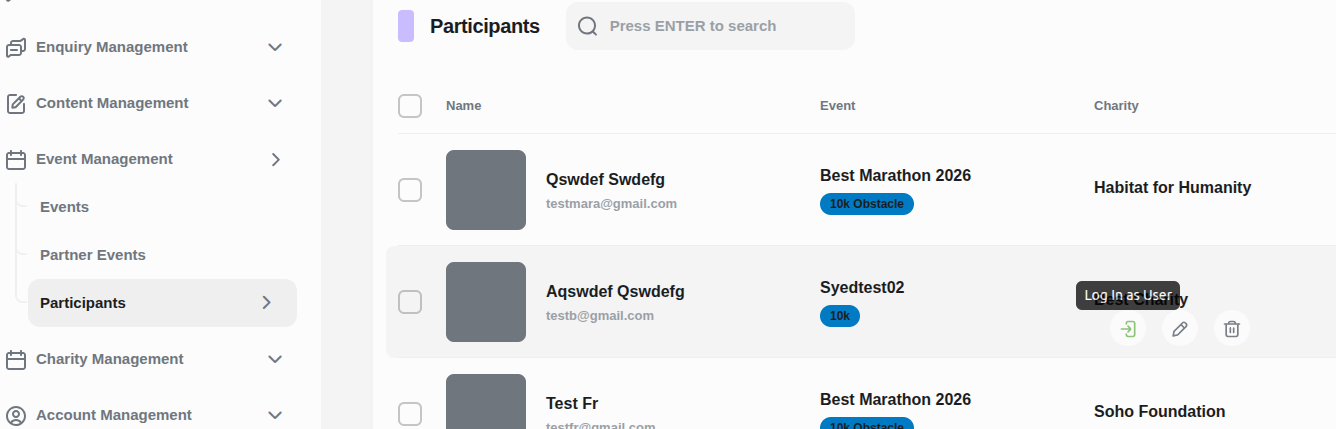
Task: Click the Charity Management calendar icon
Action: click(x=16, y=359)
